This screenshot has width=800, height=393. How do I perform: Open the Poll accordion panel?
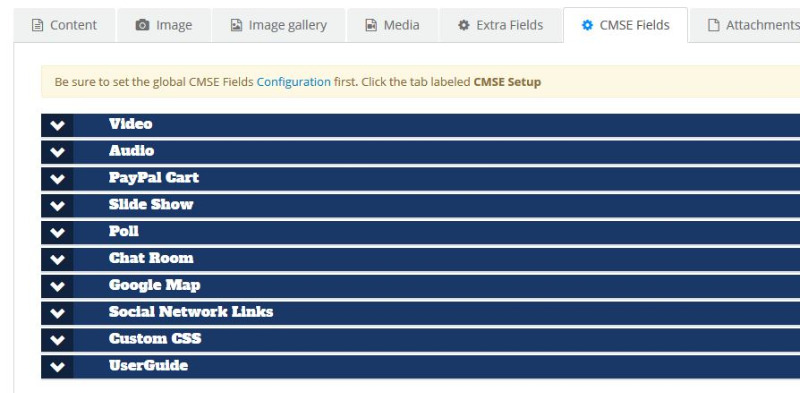[420, 233]
